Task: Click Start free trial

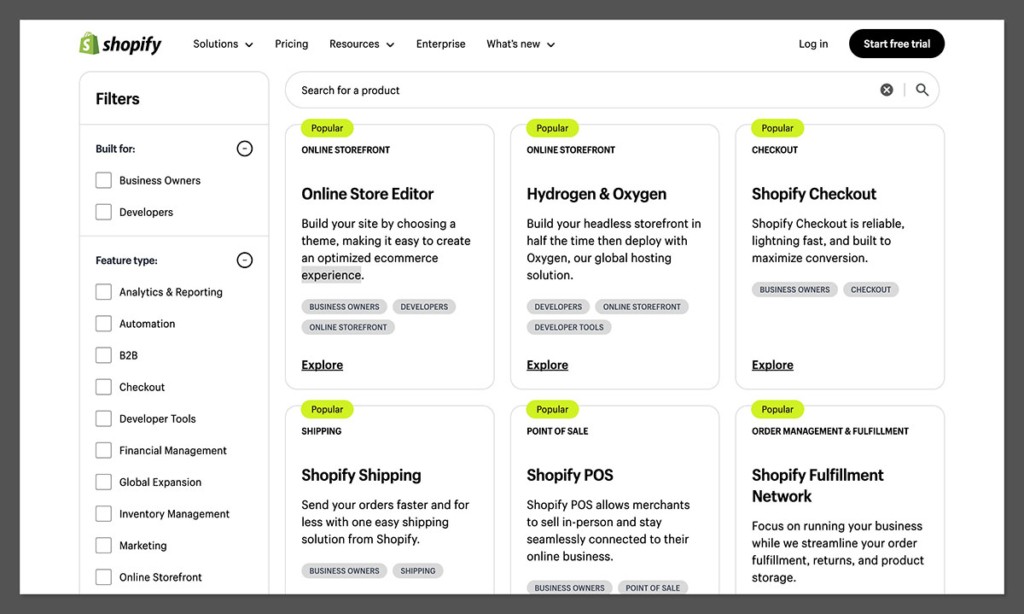Action: click(896, 43)
